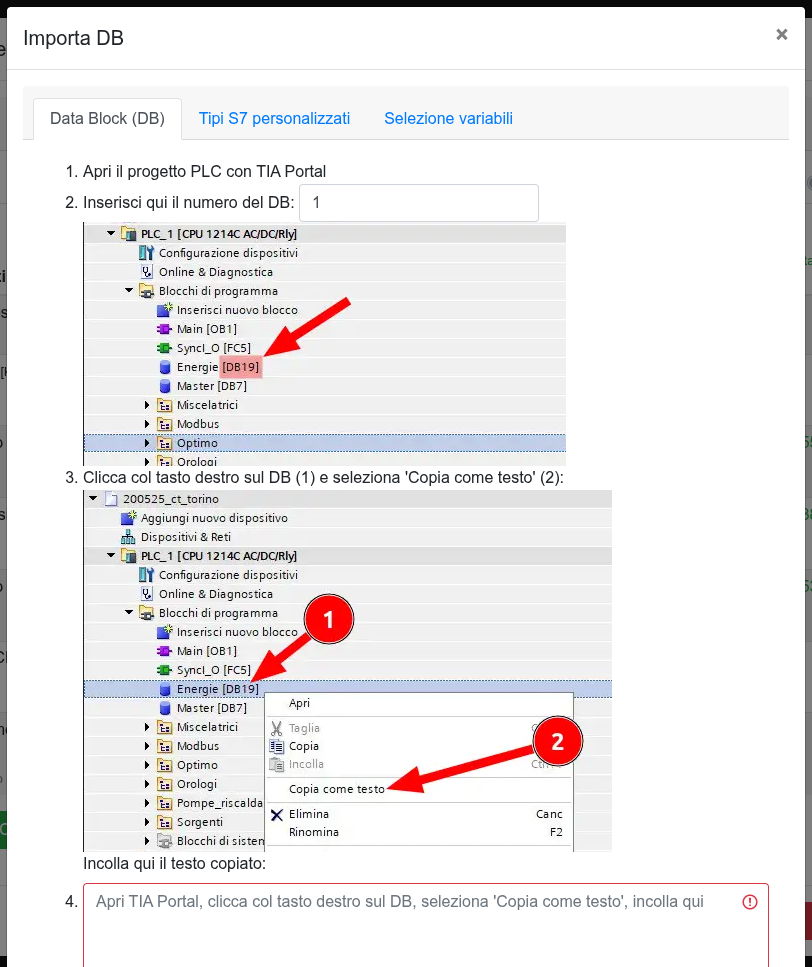Close the Importa DB dialog
The image size is (812, 967).
(x=783, y=33)
